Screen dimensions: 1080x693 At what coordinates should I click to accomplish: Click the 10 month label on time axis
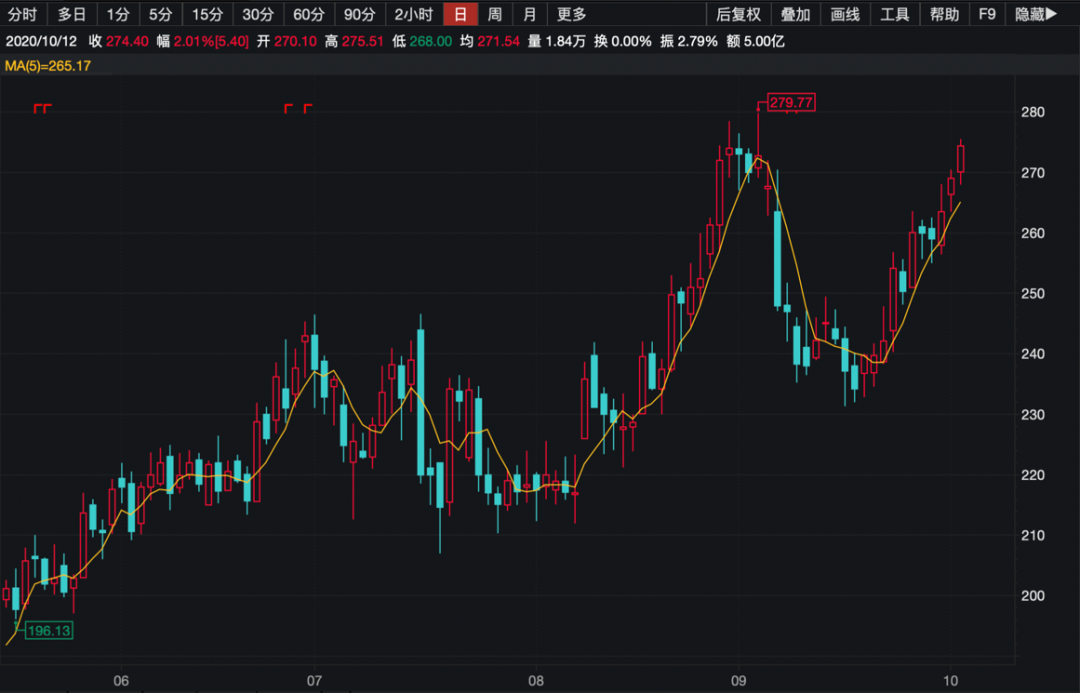951,681
